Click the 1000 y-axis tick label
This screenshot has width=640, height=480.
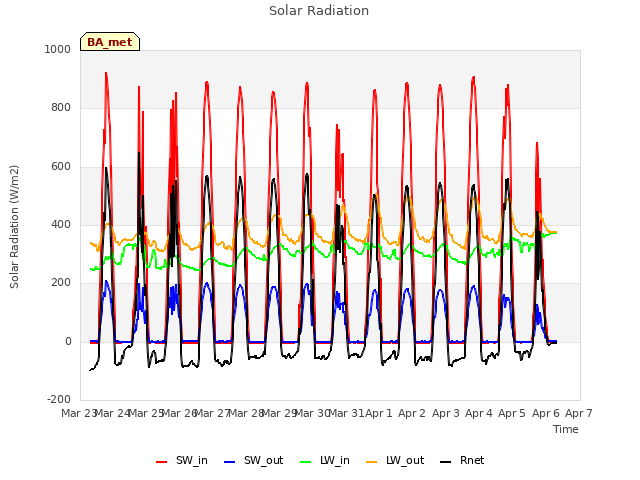click(x=58, y=49)
